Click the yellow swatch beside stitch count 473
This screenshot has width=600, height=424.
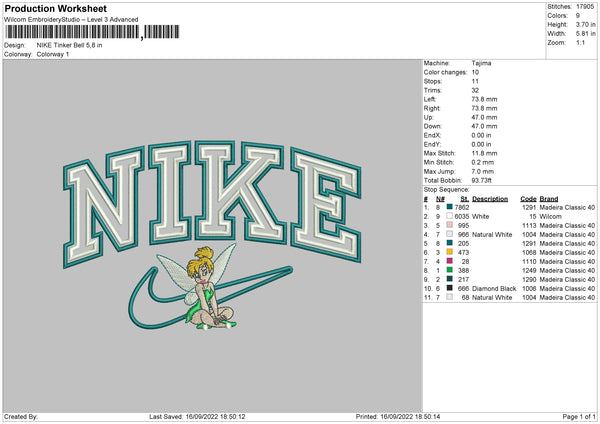(x=449, y=252)
